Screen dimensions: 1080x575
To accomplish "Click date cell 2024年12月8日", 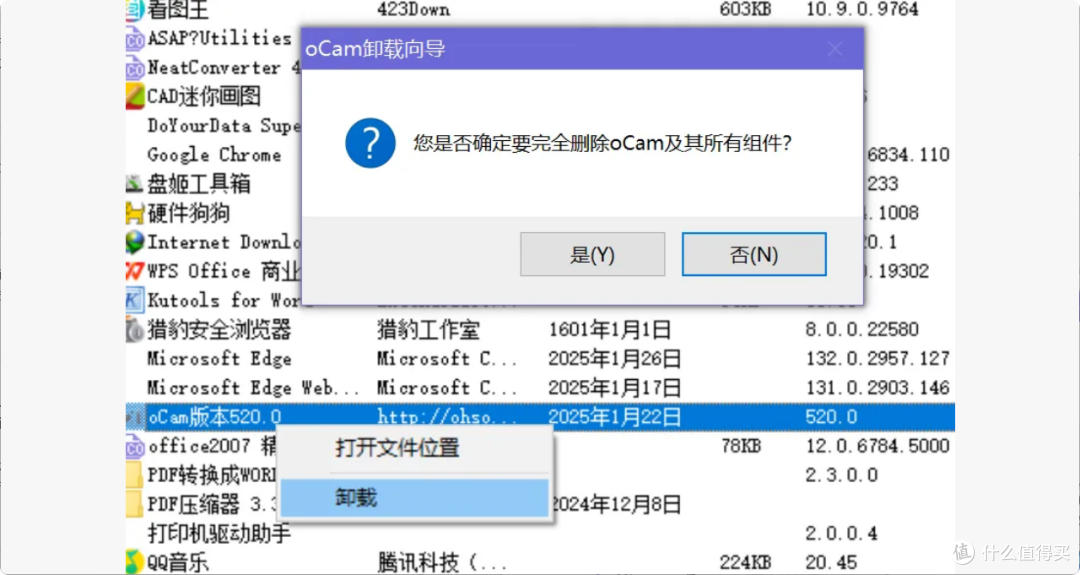I will point(616,505).
